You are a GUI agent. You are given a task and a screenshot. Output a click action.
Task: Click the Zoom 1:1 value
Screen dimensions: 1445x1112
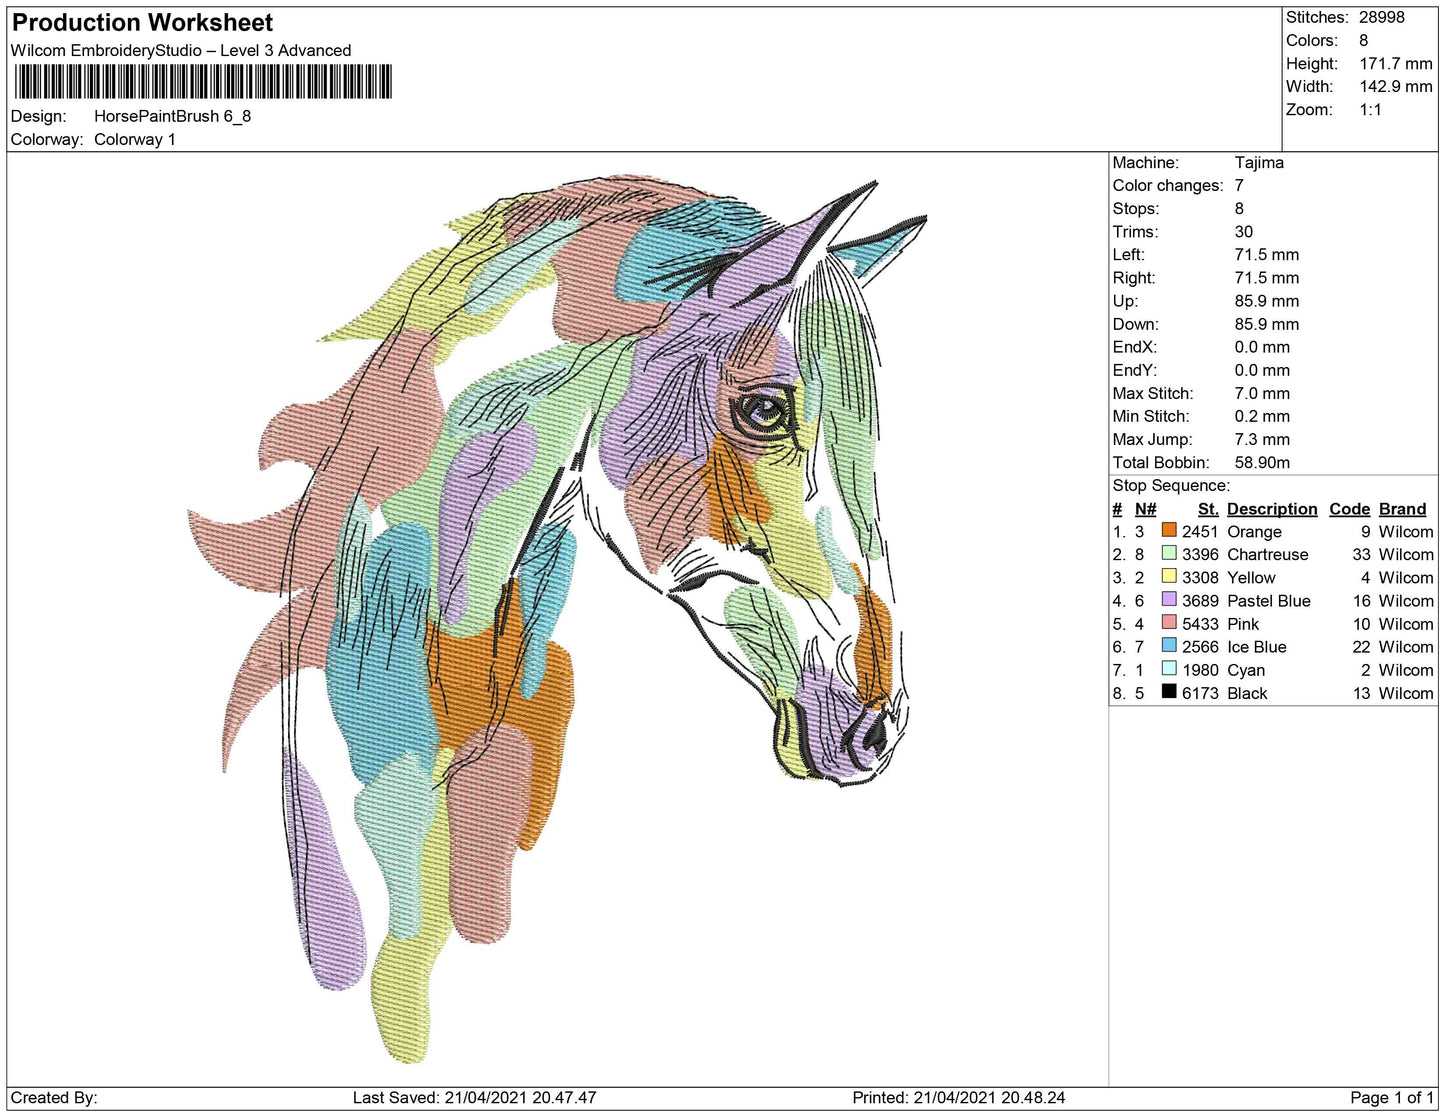pyautogui.click(x=1368, y=110)
